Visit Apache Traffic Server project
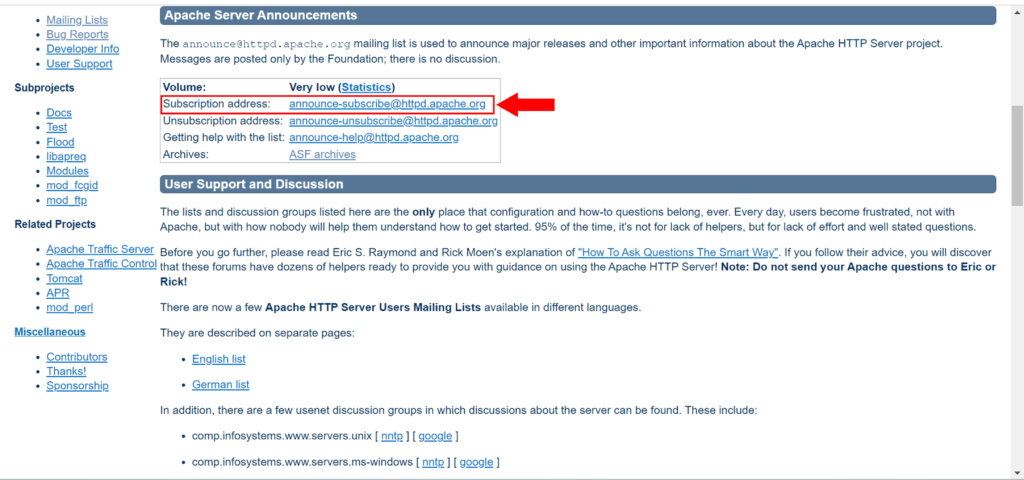1024x480 pixels. coord(100,249)
